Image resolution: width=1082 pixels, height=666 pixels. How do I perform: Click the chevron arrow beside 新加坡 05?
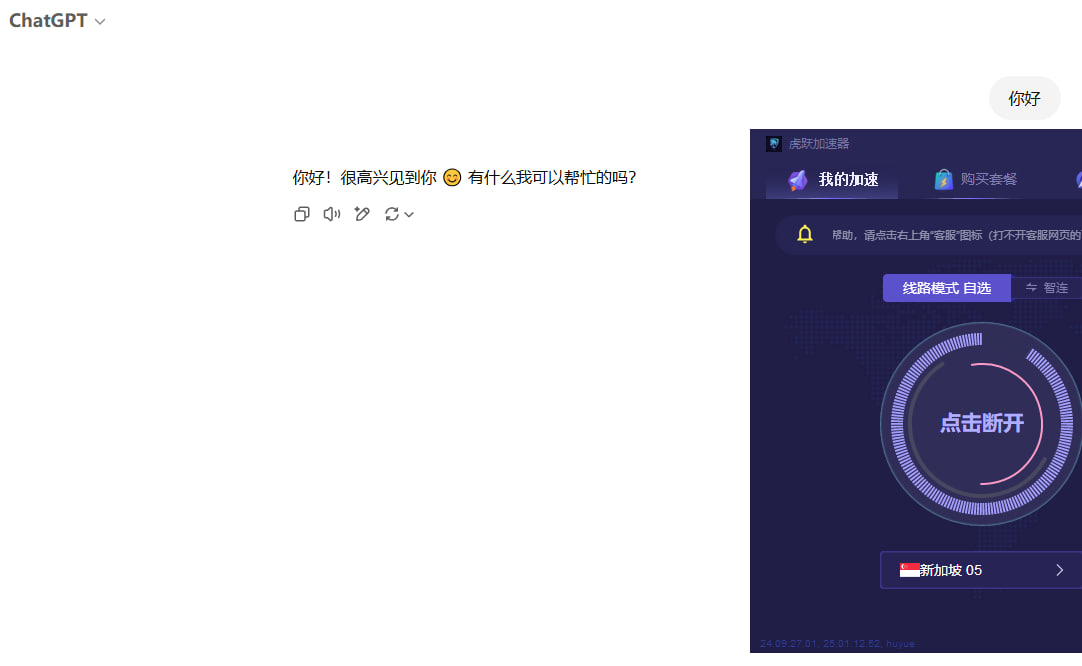coord(1059,570)
